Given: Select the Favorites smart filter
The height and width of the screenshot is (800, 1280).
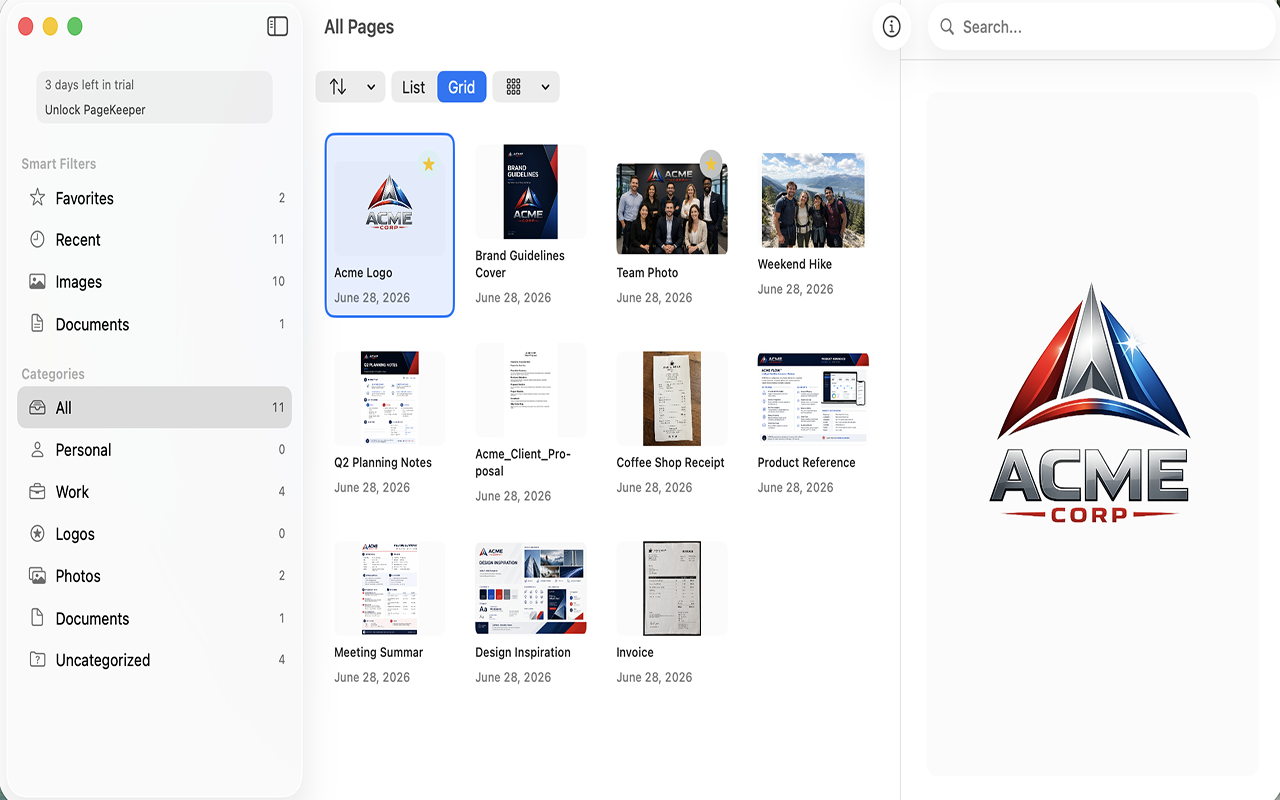Looking at the screenshot, I should click(154, 198).
